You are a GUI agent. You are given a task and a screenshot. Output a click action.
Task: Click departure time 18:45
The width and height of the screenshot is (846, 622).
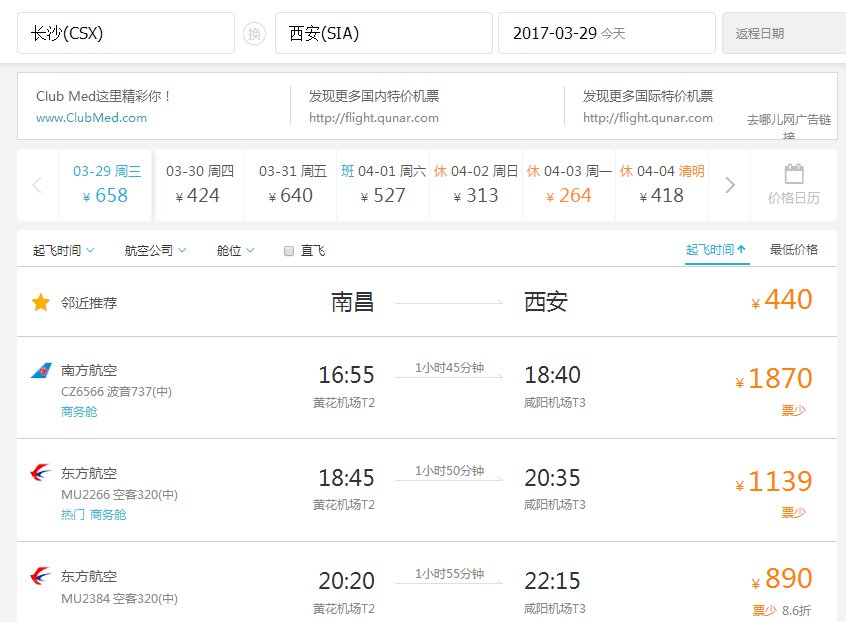click(x=346, y=478)
